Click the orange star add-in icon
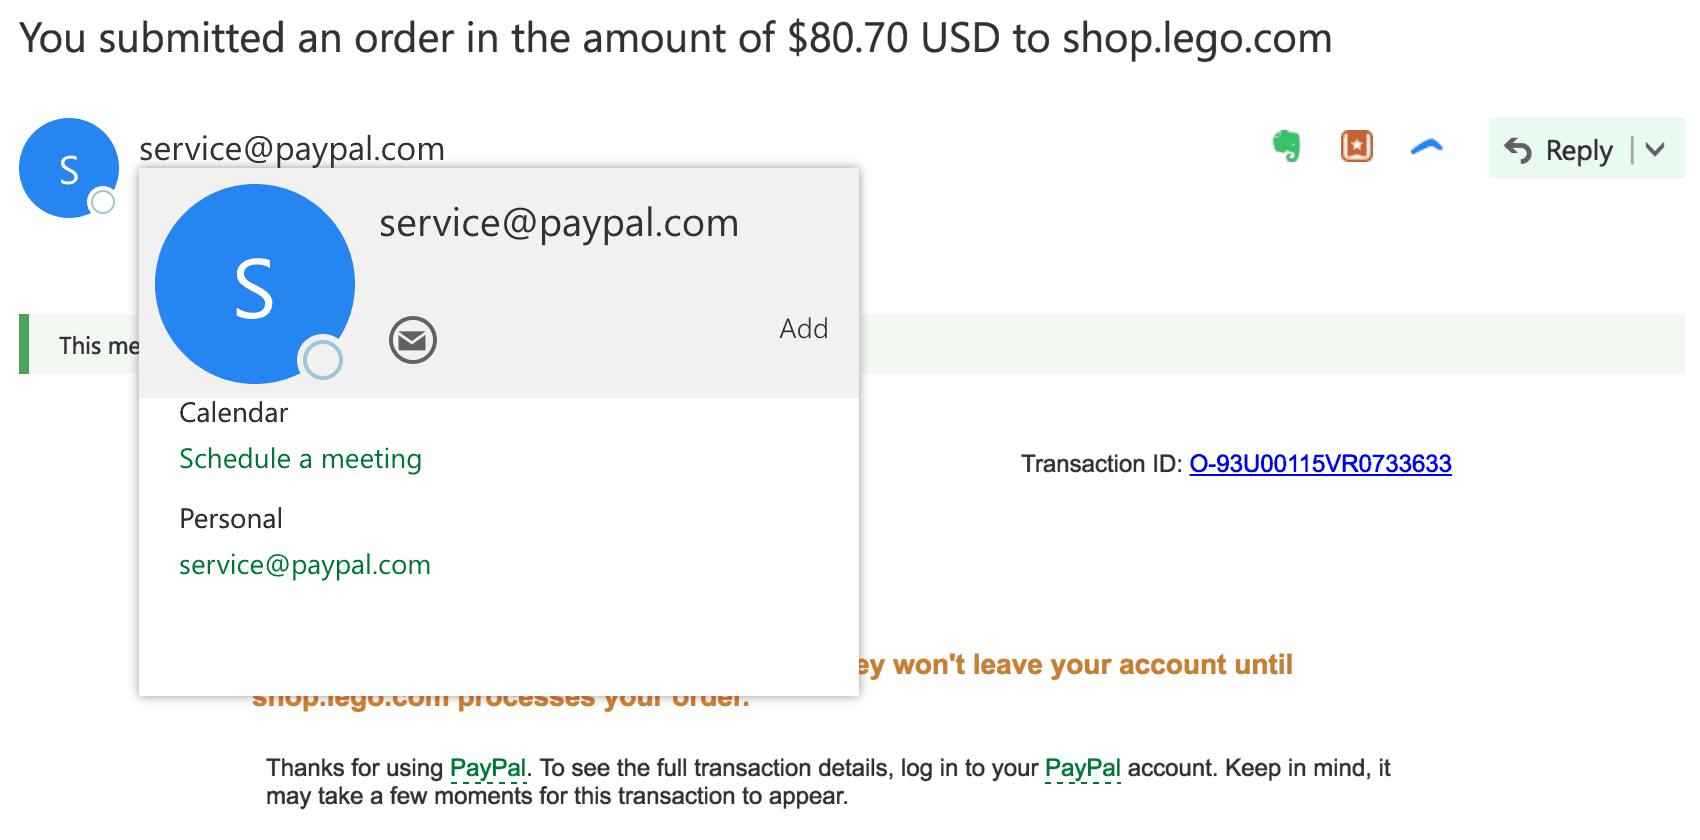This screenshot has width=1700, height=840. coord(1357,146)
